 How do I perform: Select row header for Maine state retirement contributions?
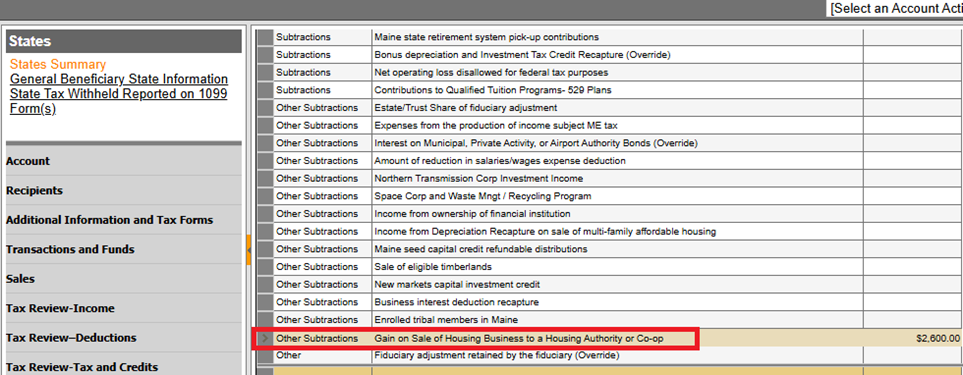pyautogui.click(x=265, y=37)
